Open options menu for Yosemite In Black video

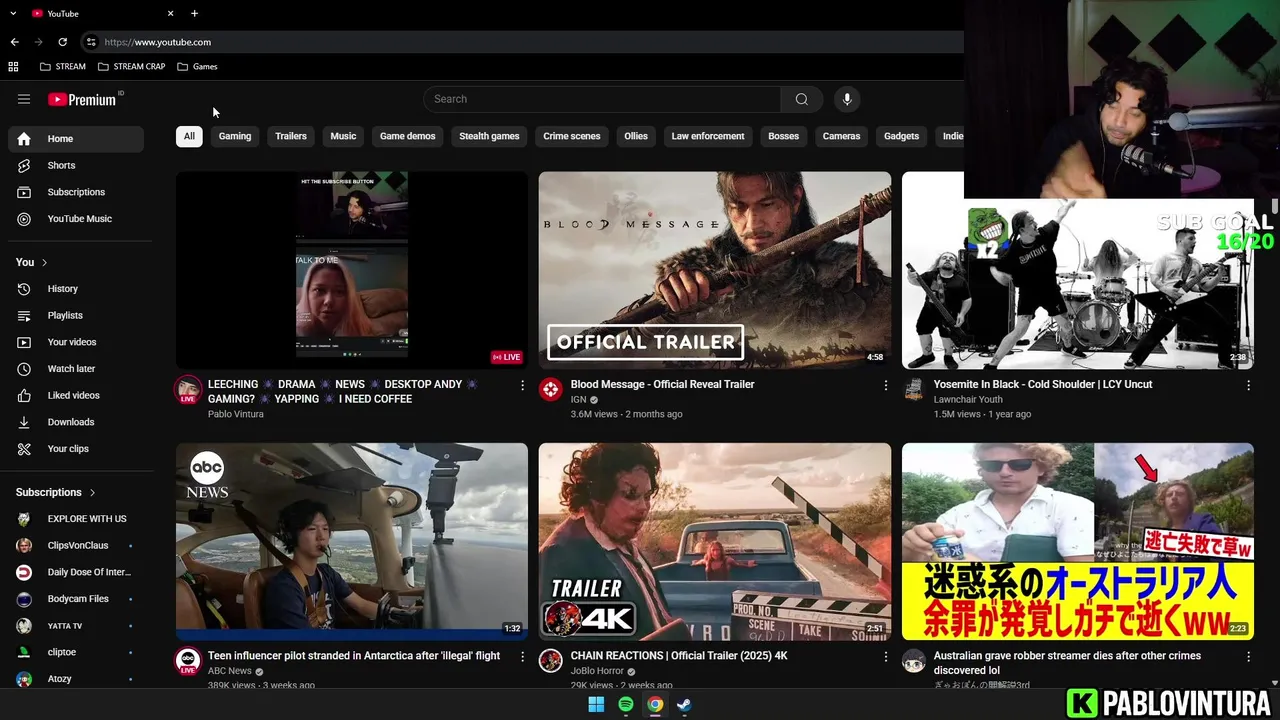(1248, 385)
